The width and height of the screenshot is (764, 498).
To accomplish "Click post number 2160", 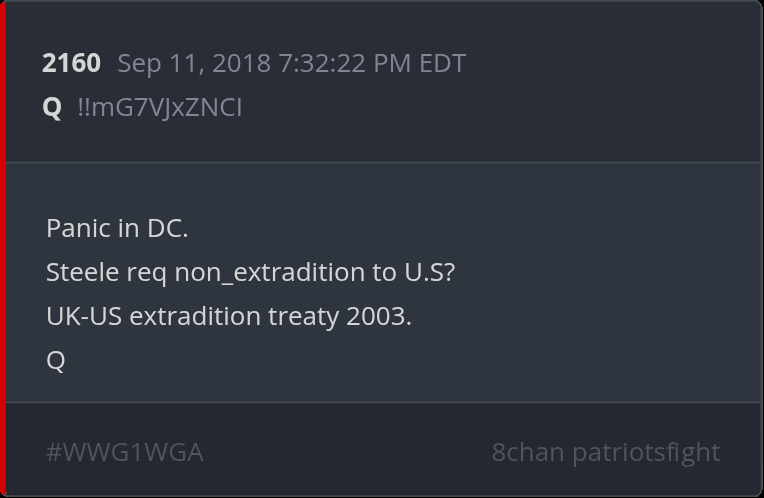I will [71, 64].
